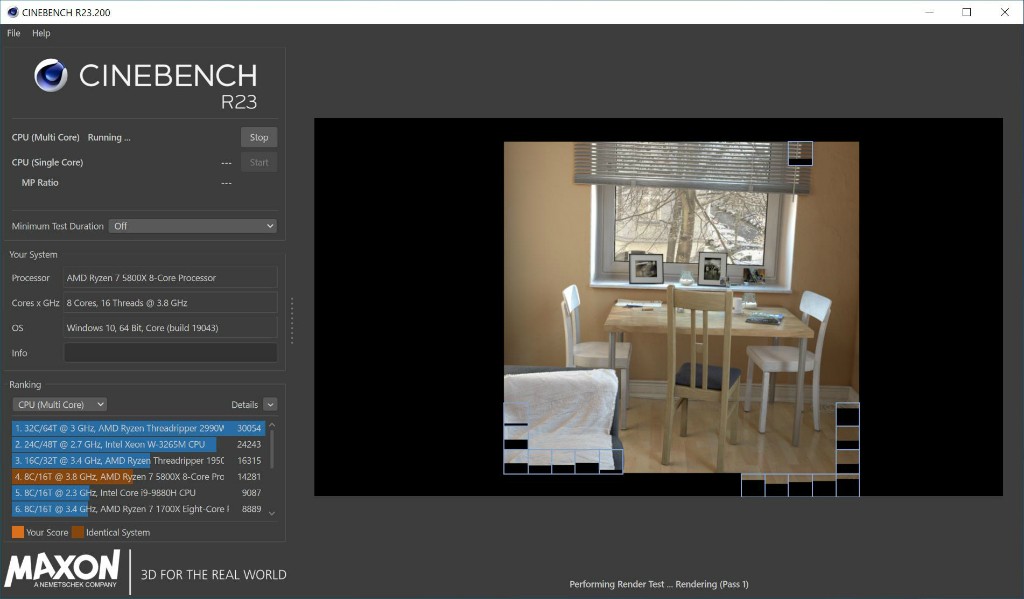This screenshot has height=599, width=1024.
Task: Select the Intel Xeon W-3265M ranking row
Action: [x=138, y=444]
